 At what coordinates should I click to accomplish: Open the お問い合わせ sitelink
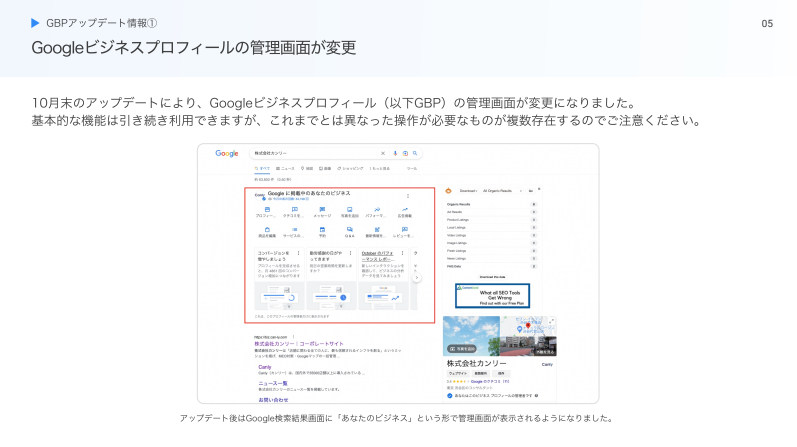273,400
